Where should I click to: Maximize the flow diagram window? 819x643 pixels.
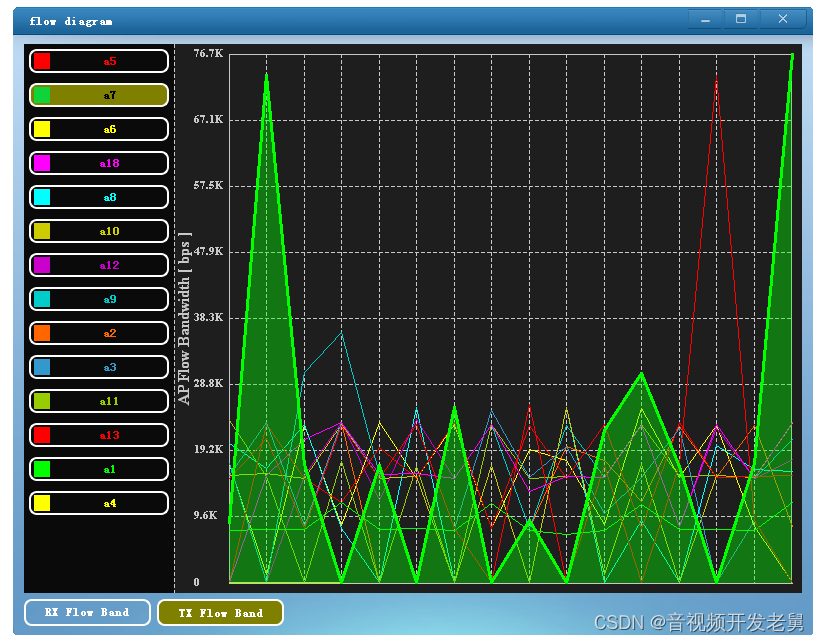coord(741,19)
